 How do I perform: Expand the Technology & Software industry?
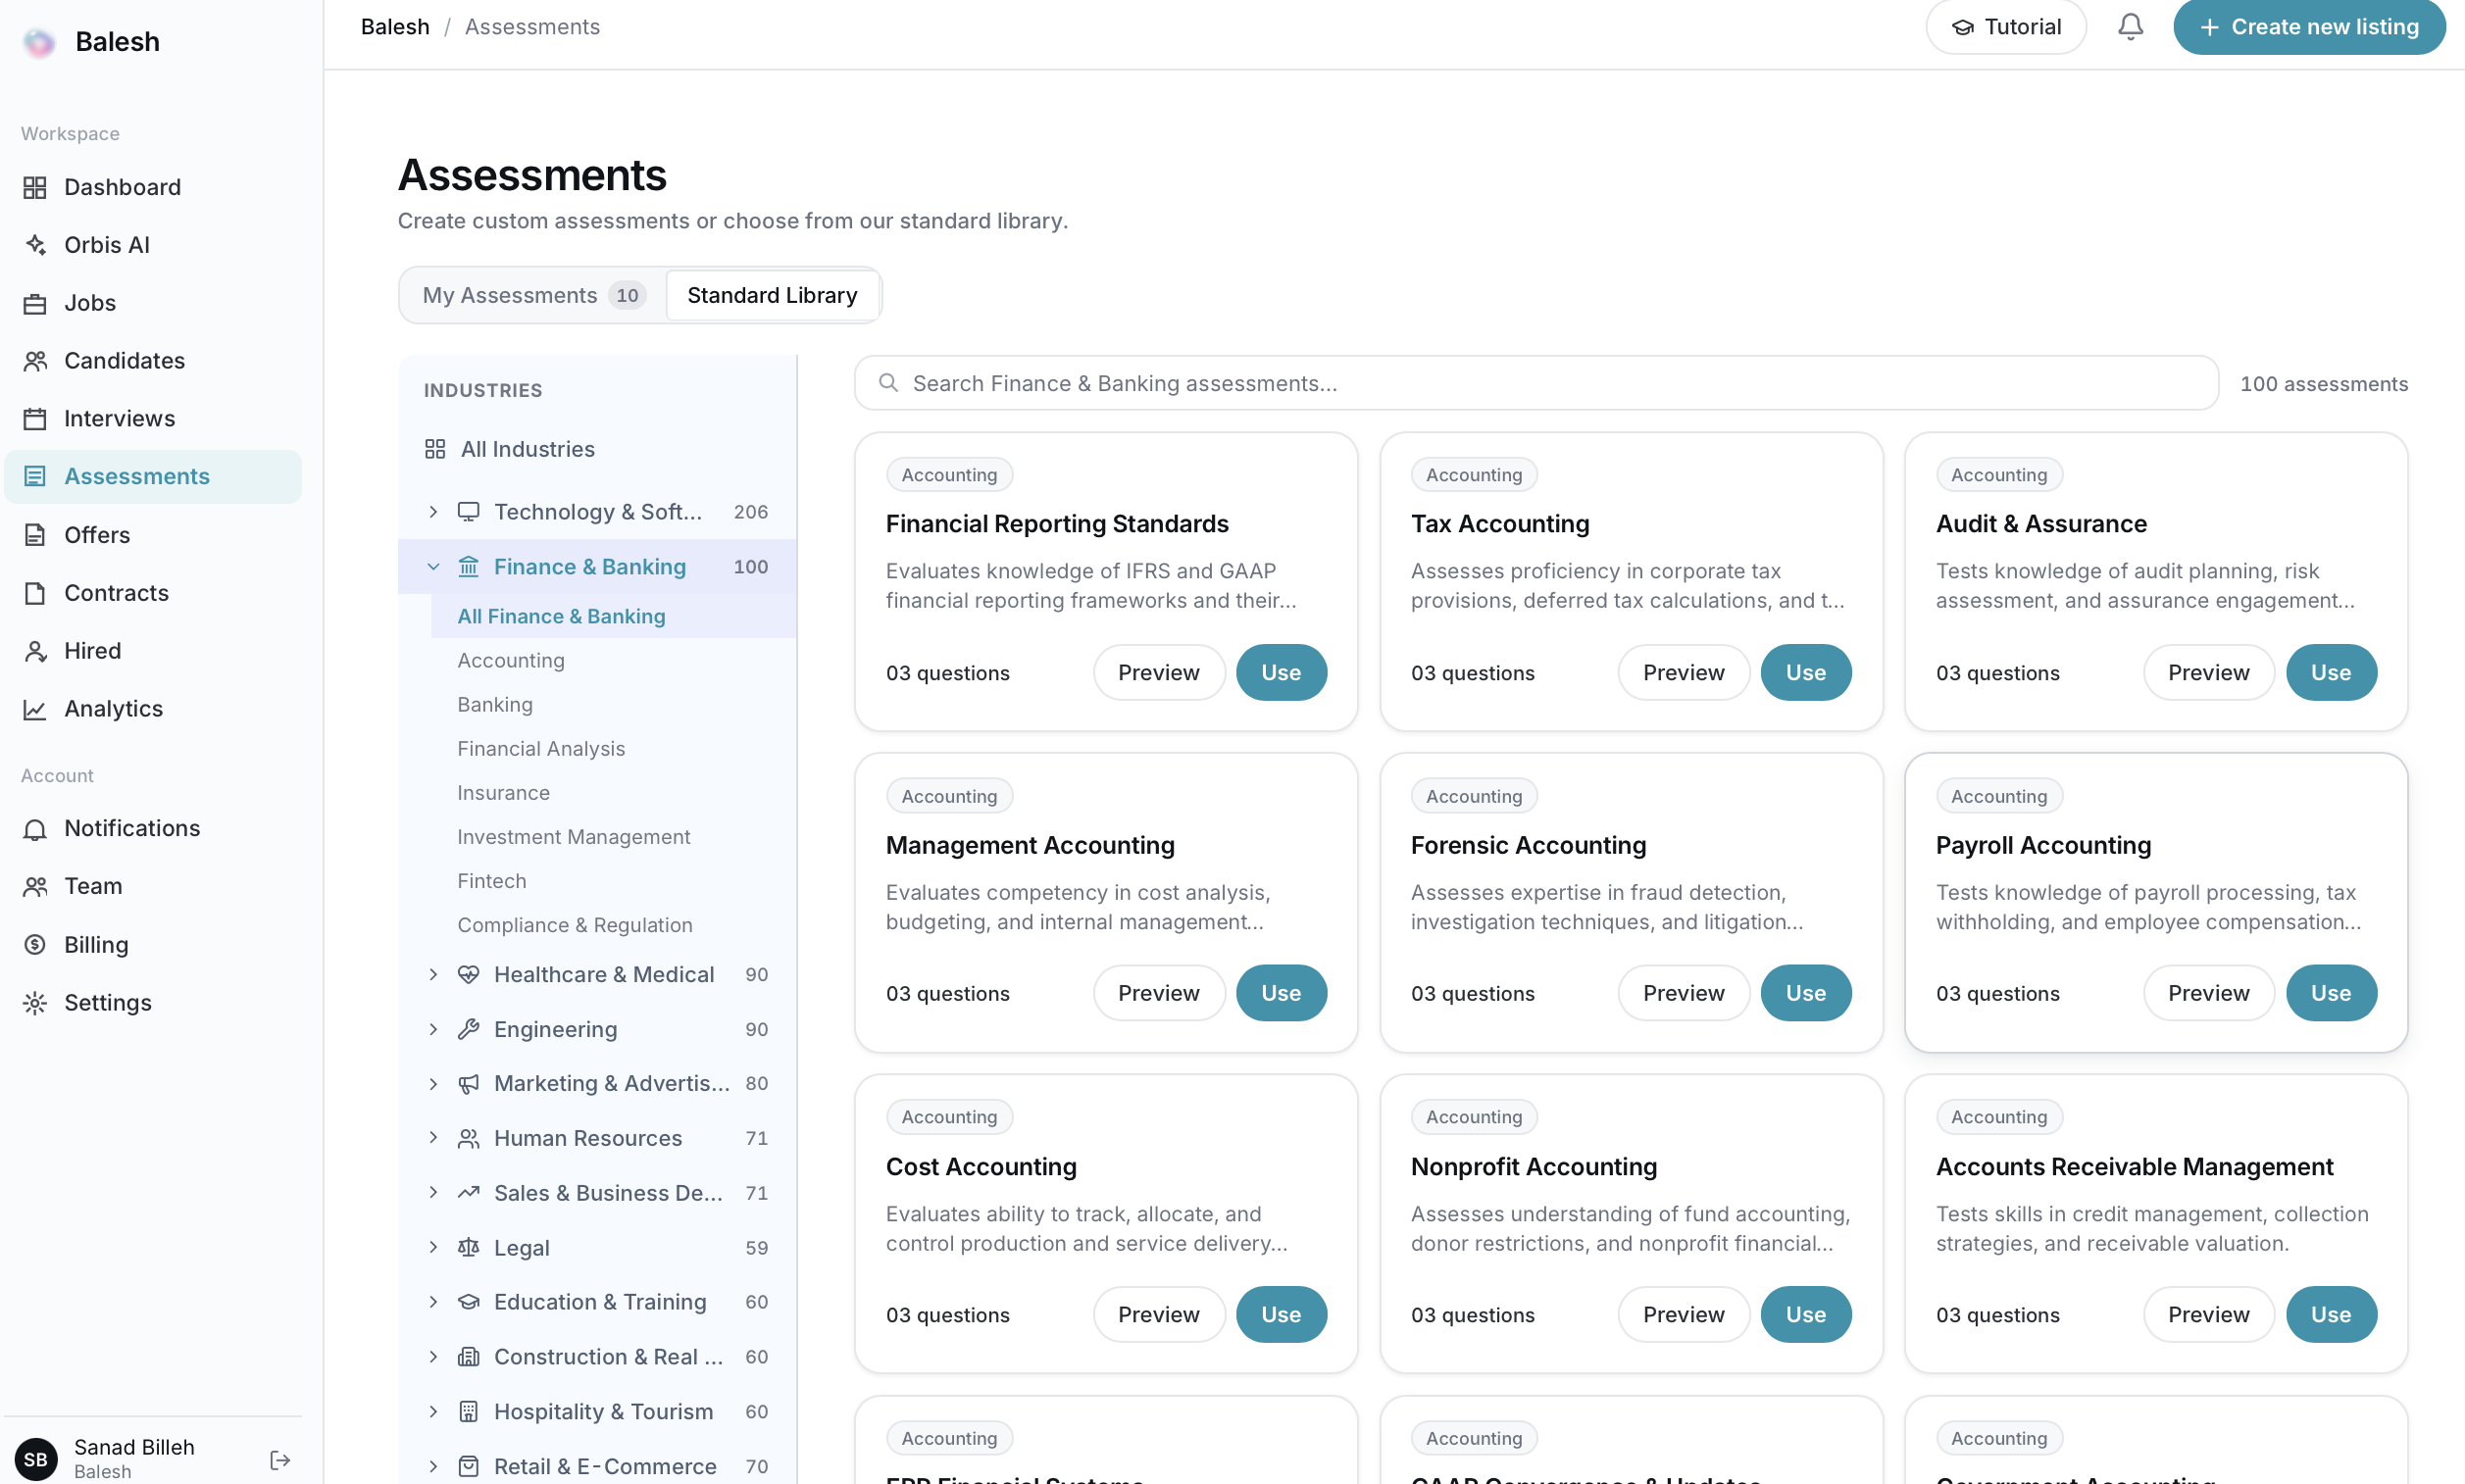[433, 512]
